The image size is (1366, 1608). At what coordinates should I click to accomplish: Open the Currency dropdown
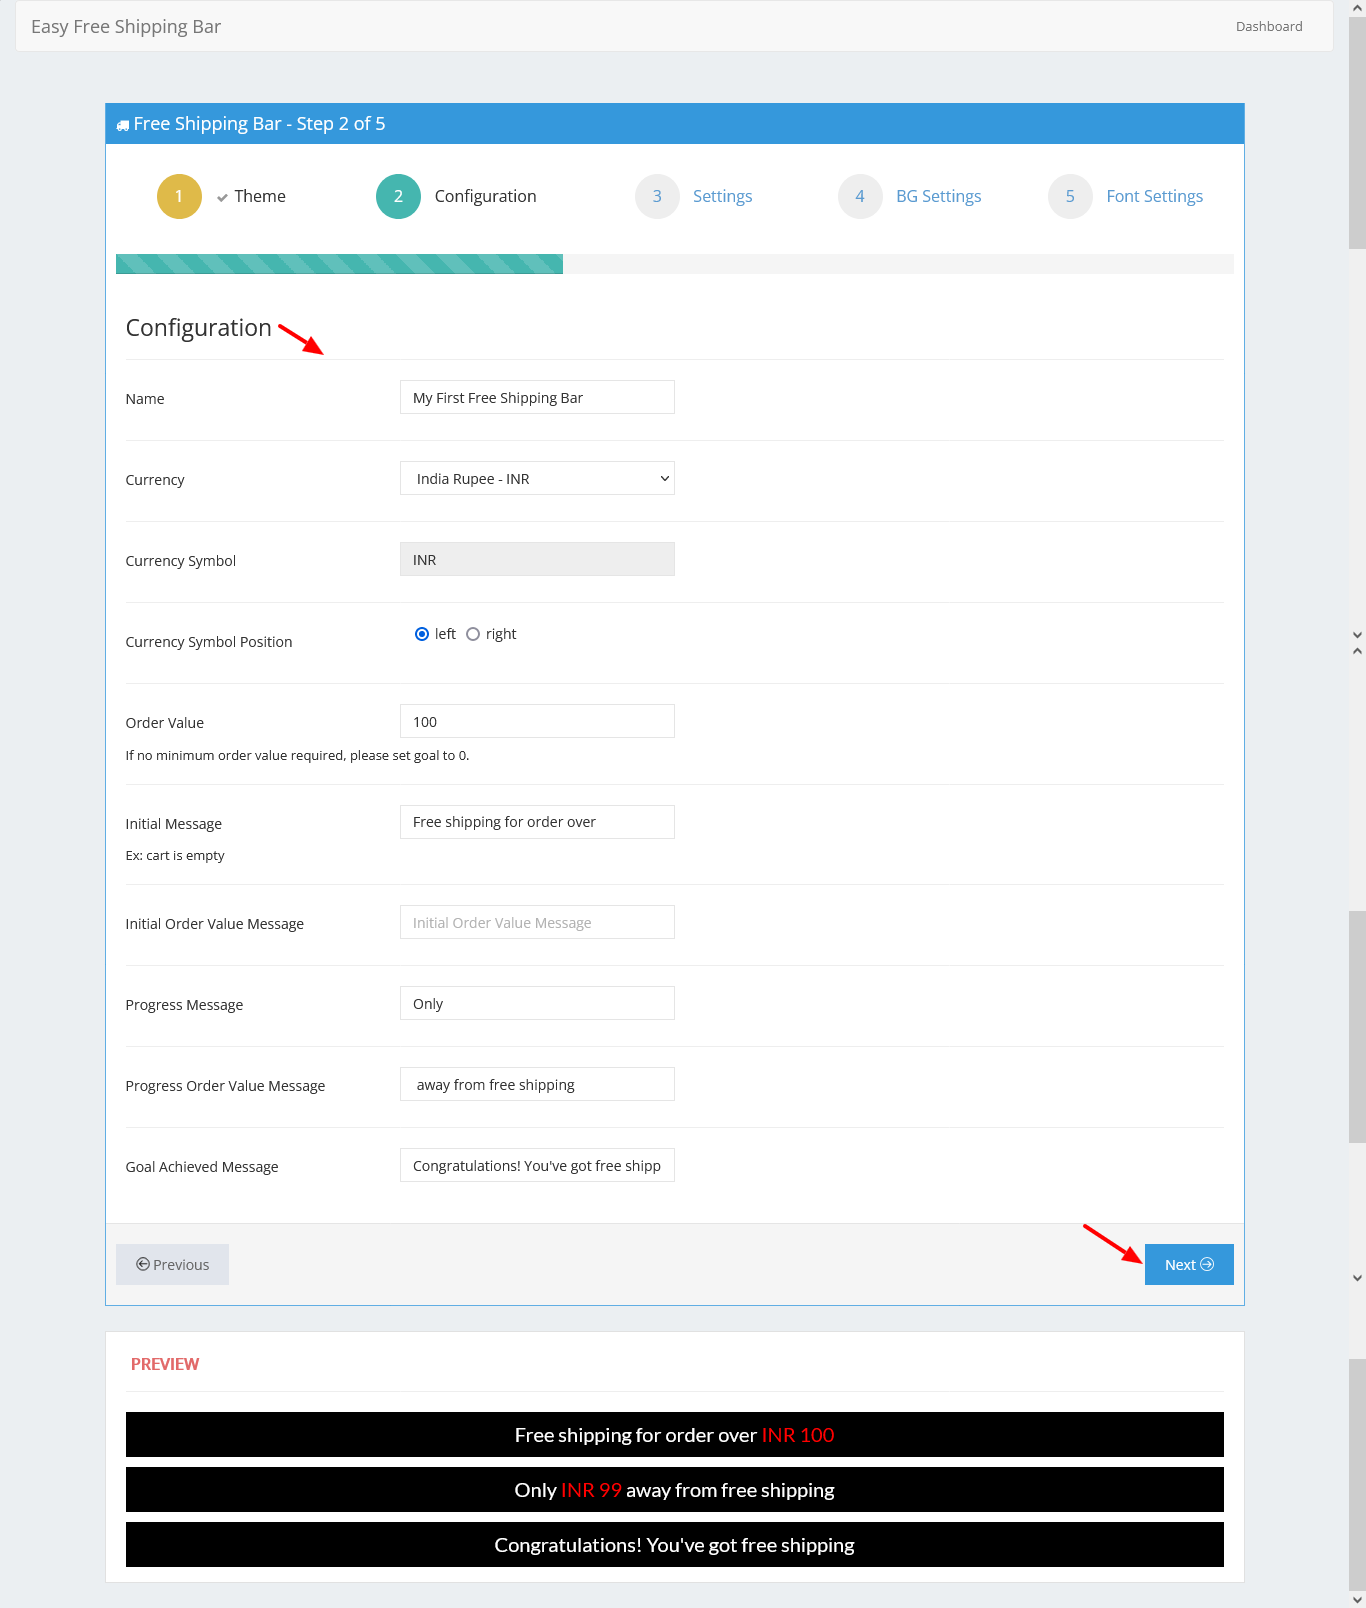click(x=537, y=479)
